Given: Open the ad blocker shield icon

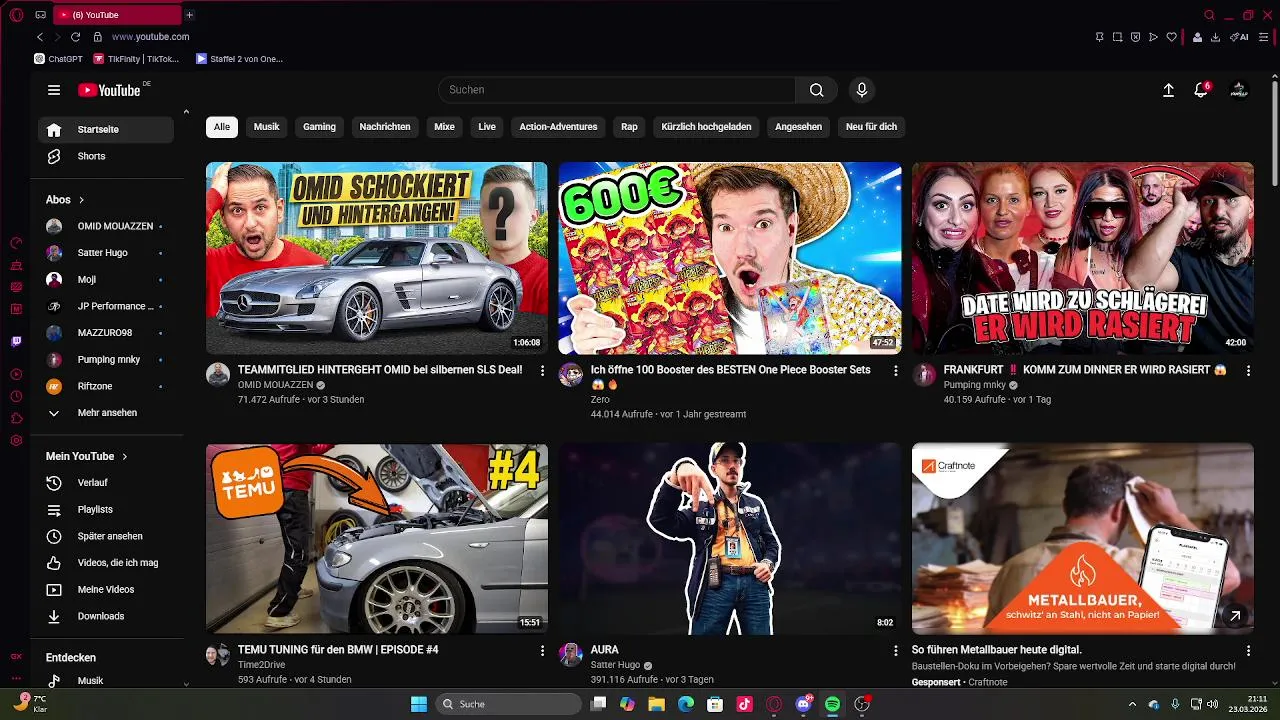Looking at the screenshot, I should [1135, 37].
